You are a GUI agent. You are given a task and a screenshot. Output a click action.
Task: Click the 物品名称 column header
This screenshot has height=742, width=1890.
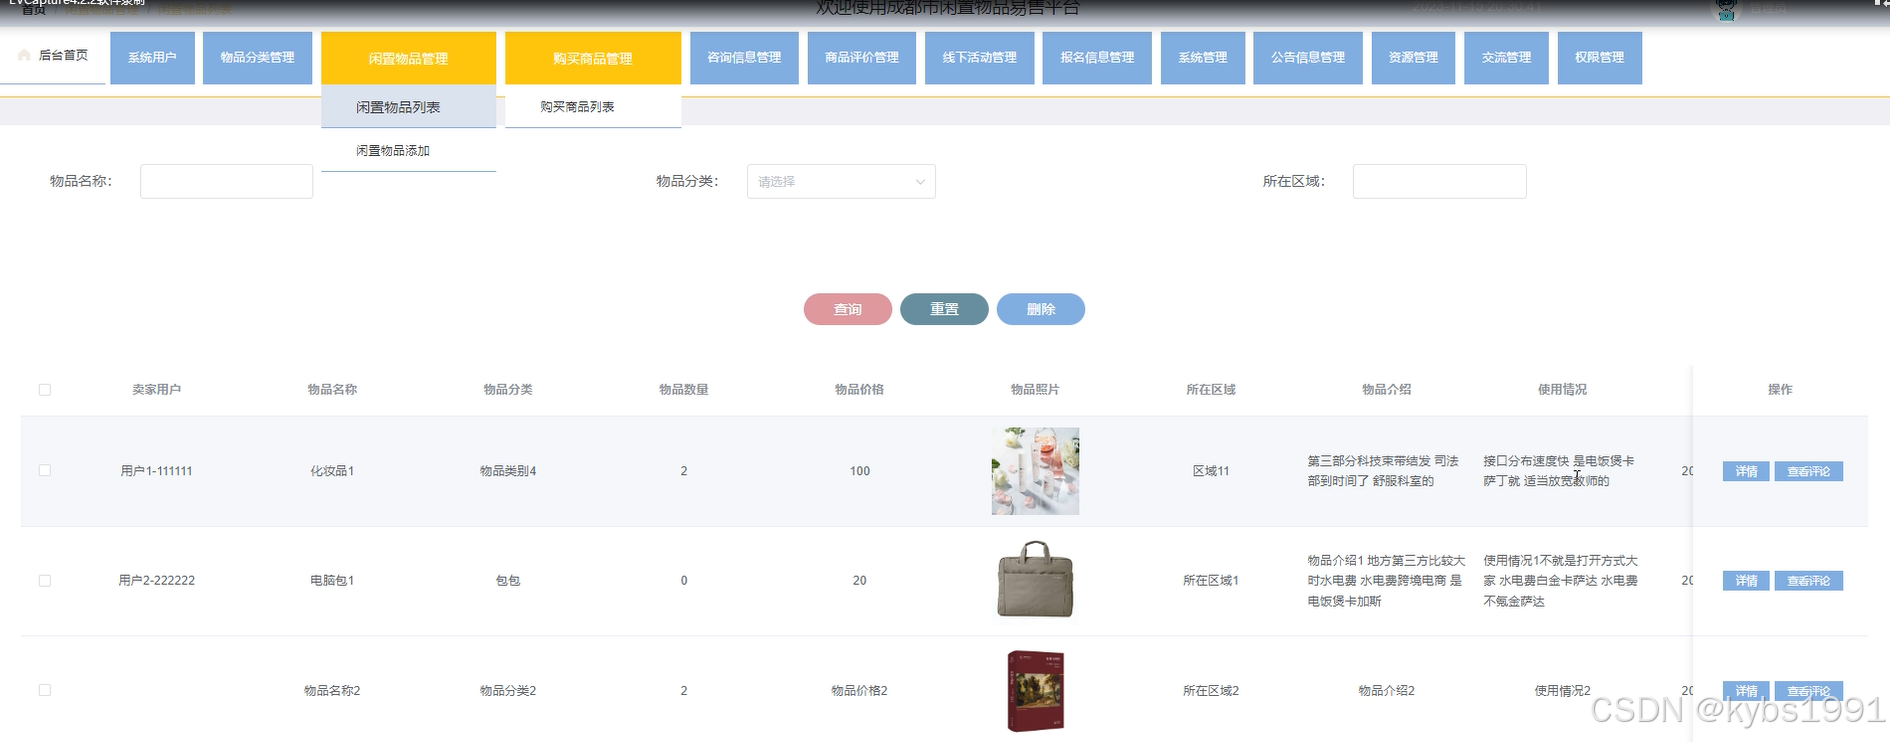coord(332,389)
